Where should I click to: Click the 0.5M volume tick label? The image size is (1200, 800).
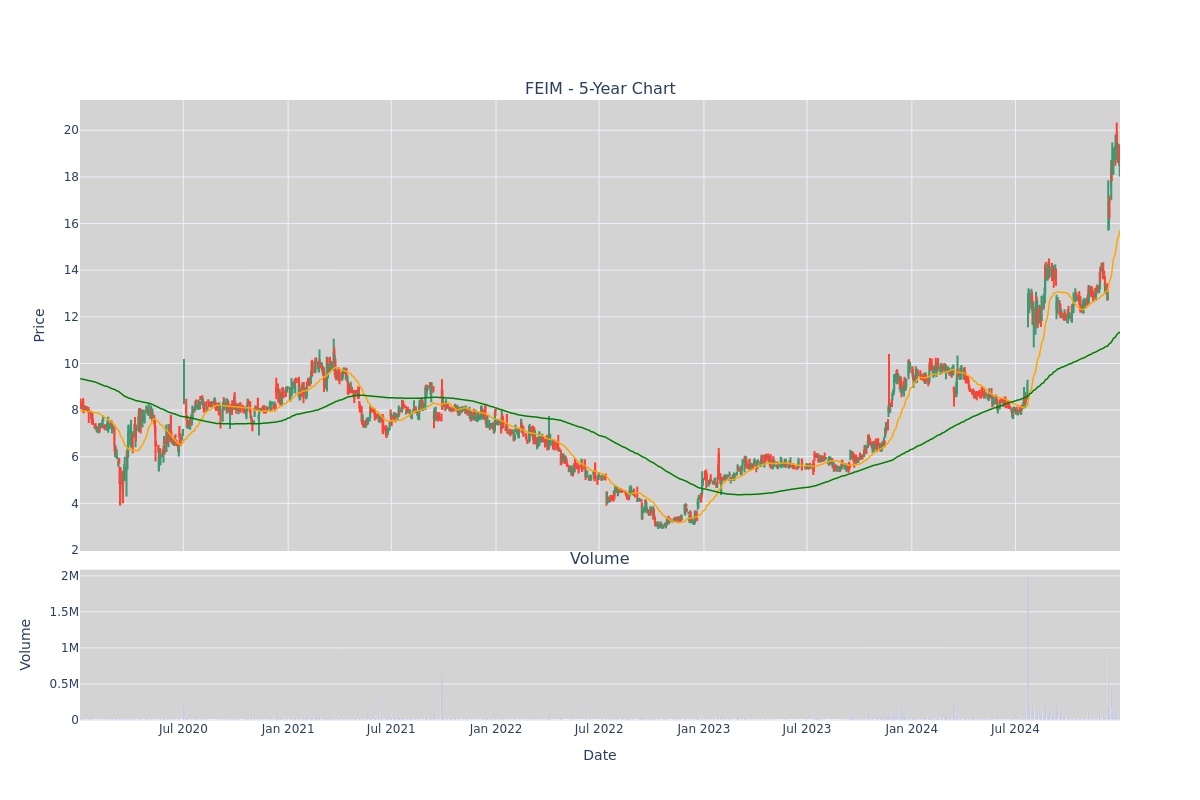pos(62,684)
